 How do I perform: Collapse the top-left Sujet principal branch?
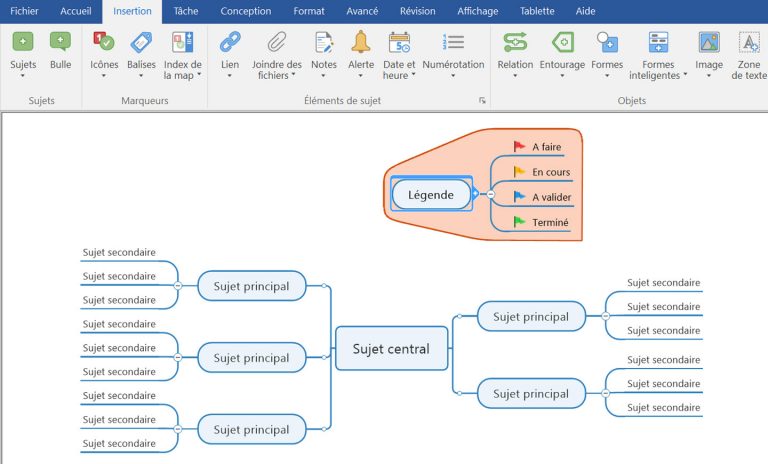tap(177, 286)
